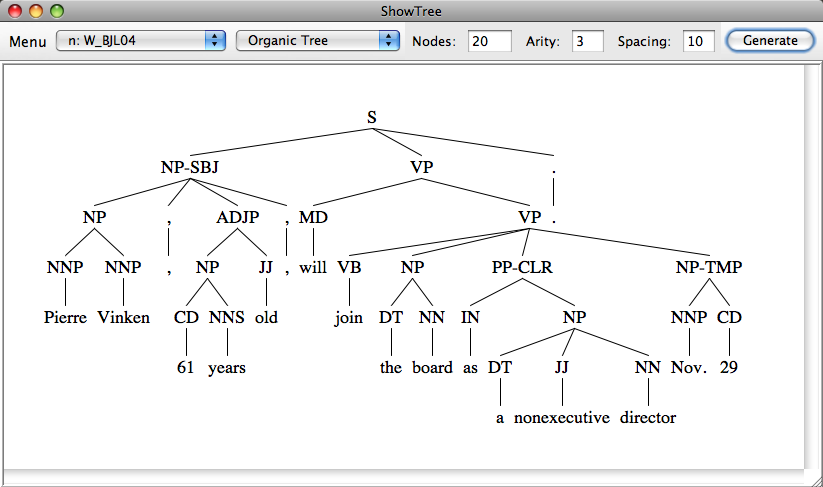The height and width of the screenshot is (487, 823).
Task: Zoom the ShowTree window
Action: [57, 10]
